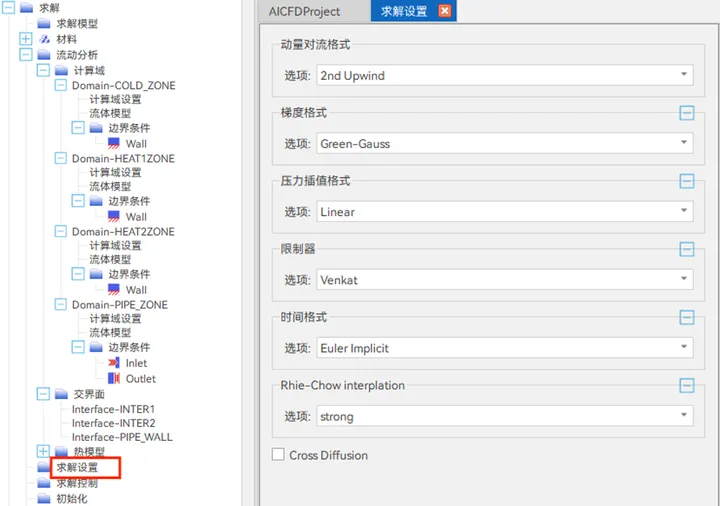Open 流体模型 under Domain-HEAT2ZONE
Image resolution: width=720 pixels, height=506 pixels.
pyautogui.click(x=110, y=259)
